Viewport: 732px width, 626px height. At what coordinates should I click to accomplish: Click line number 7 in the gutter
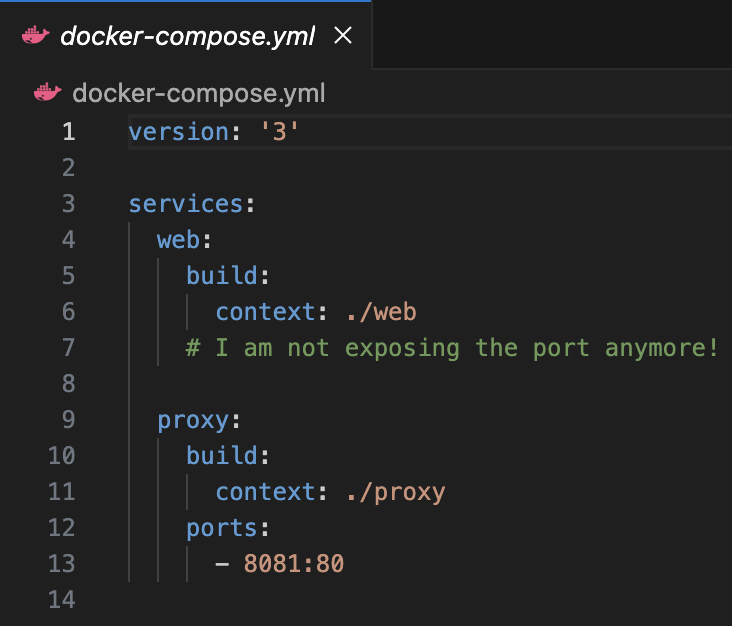coord(69,348)
